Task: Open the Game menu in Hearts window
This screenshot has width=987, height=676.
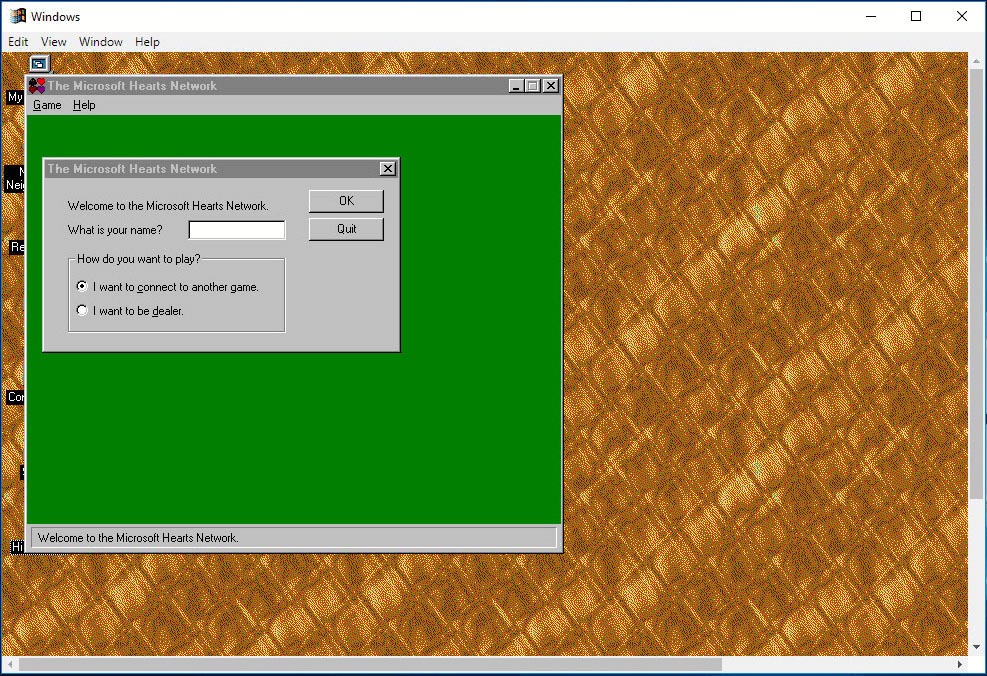Action: pos(47,105)
